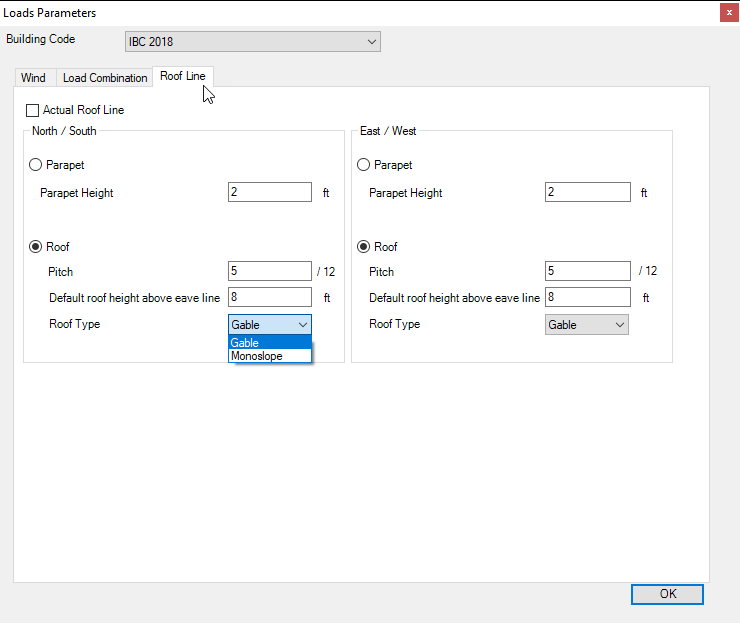Select North / South Roof radio button
This screenshot has height=623, width=740.
tap(37, 247)
